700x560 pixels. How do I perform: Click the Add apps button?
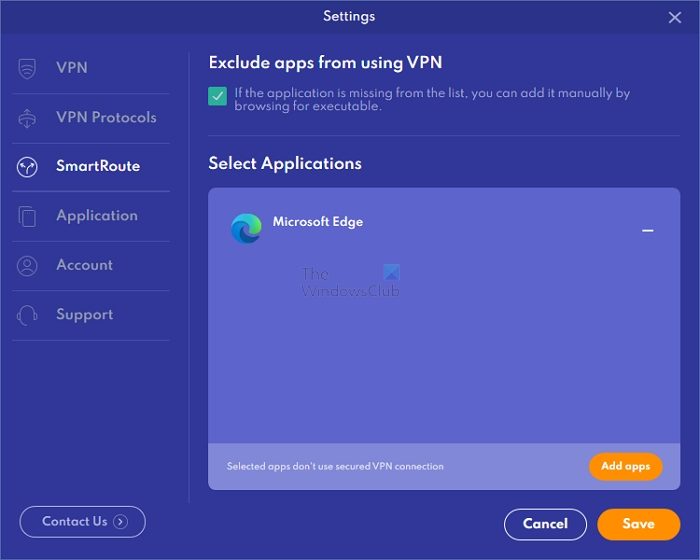click(x=625, y=466)
